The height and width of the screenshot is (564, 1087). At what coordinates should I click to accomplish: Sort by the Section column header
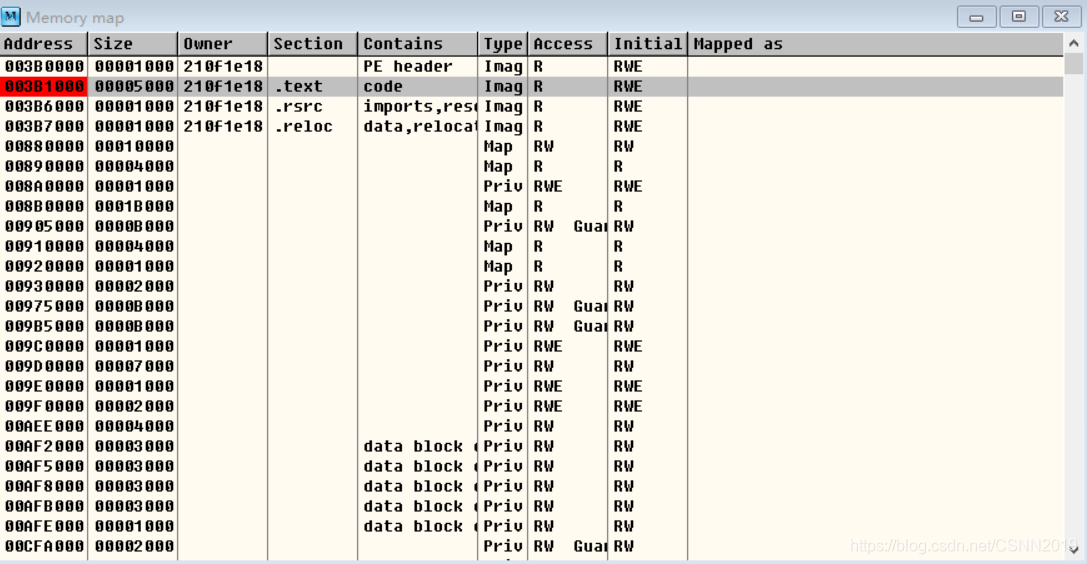point(313,44)
